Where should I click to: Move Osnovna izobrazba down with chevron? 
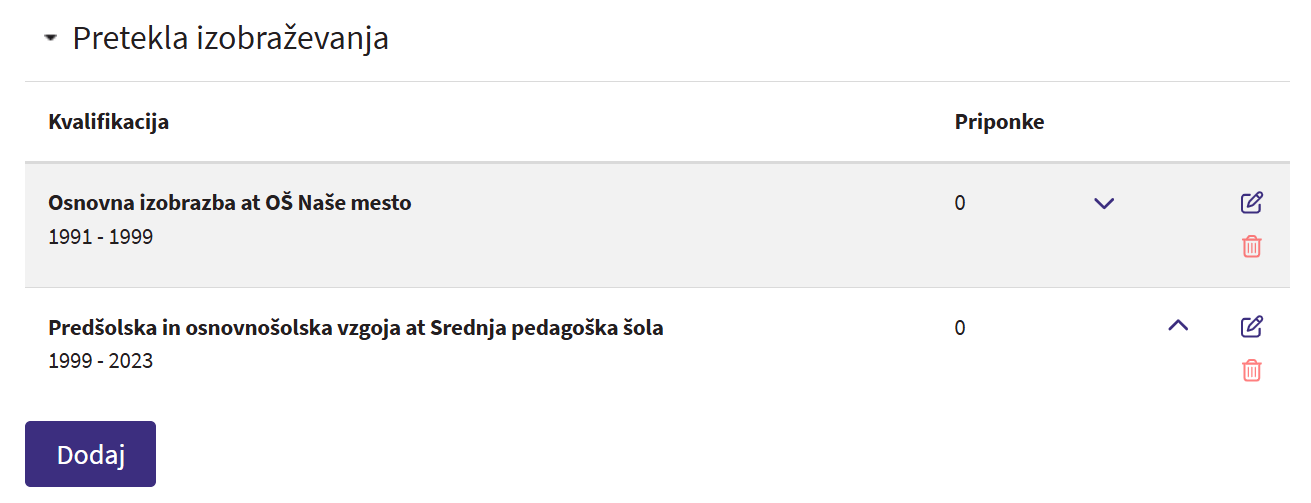(1104, 204)
